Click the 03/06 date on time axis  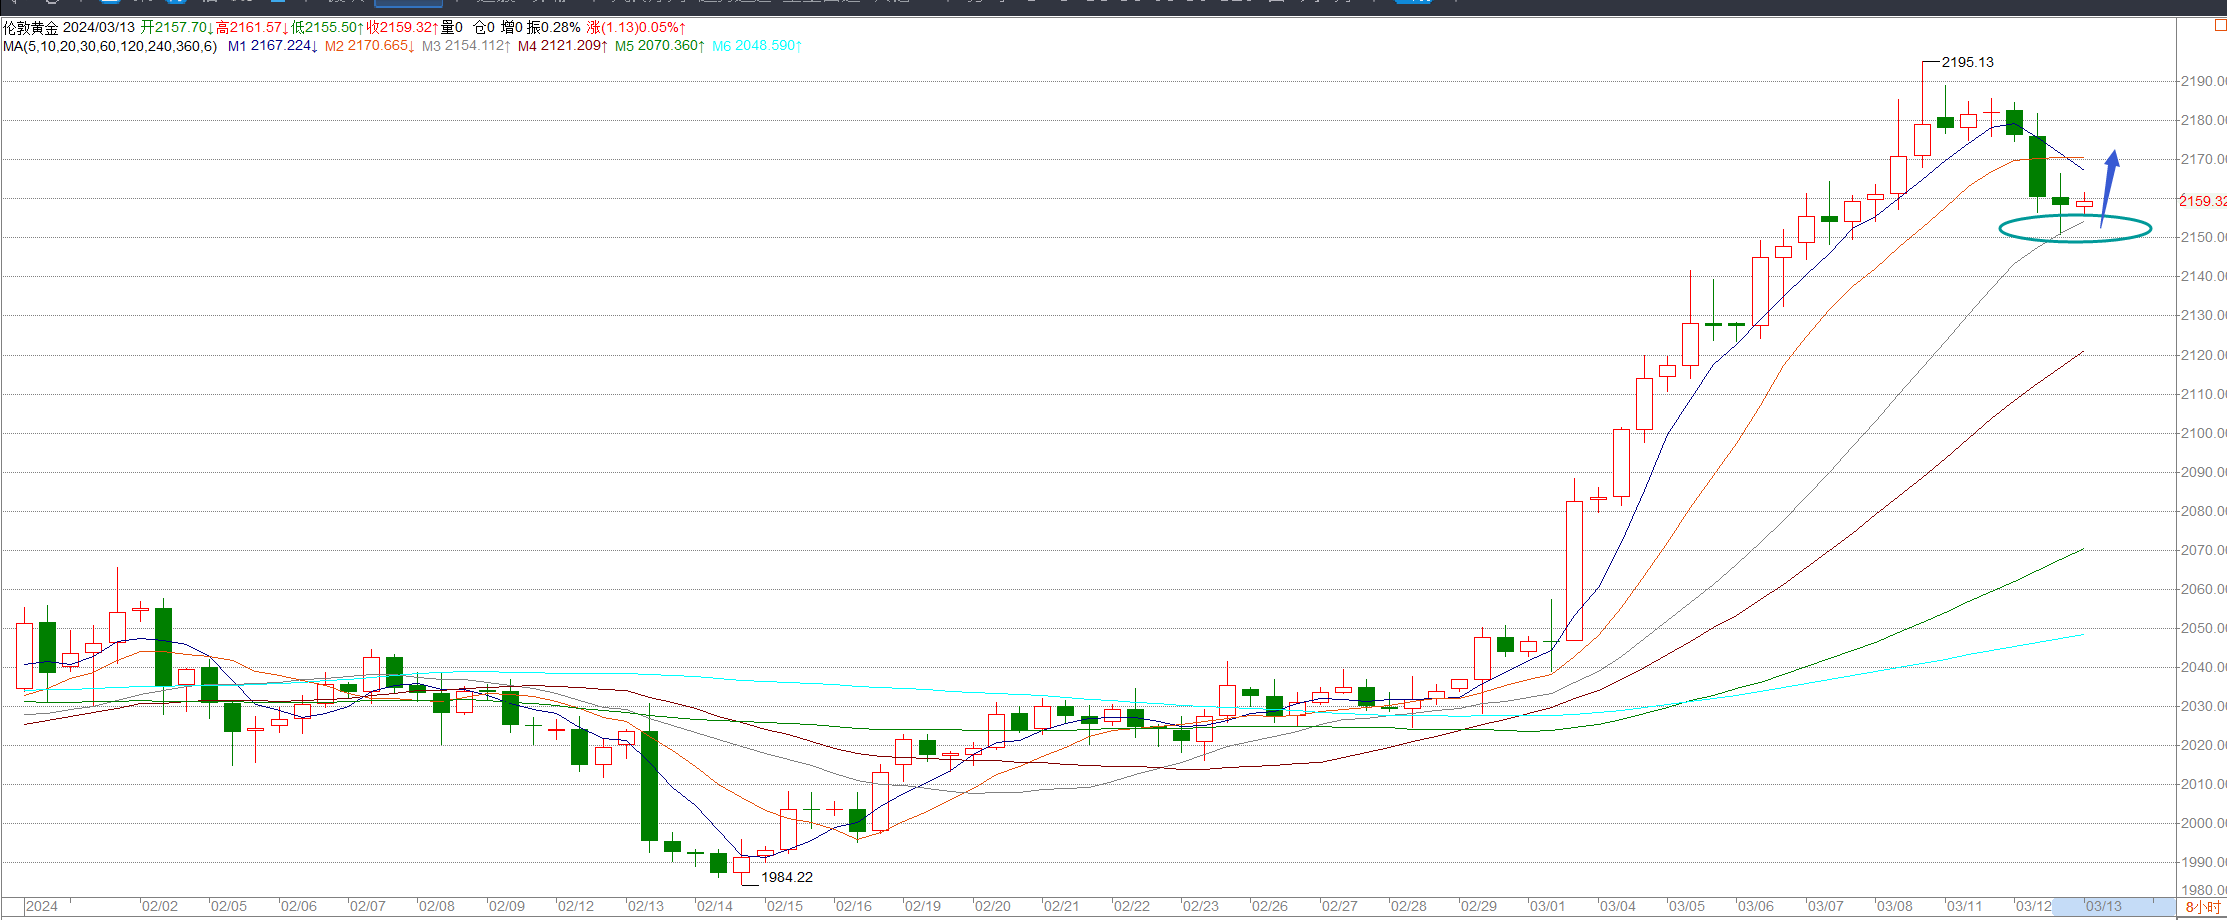click(1755, 906)
